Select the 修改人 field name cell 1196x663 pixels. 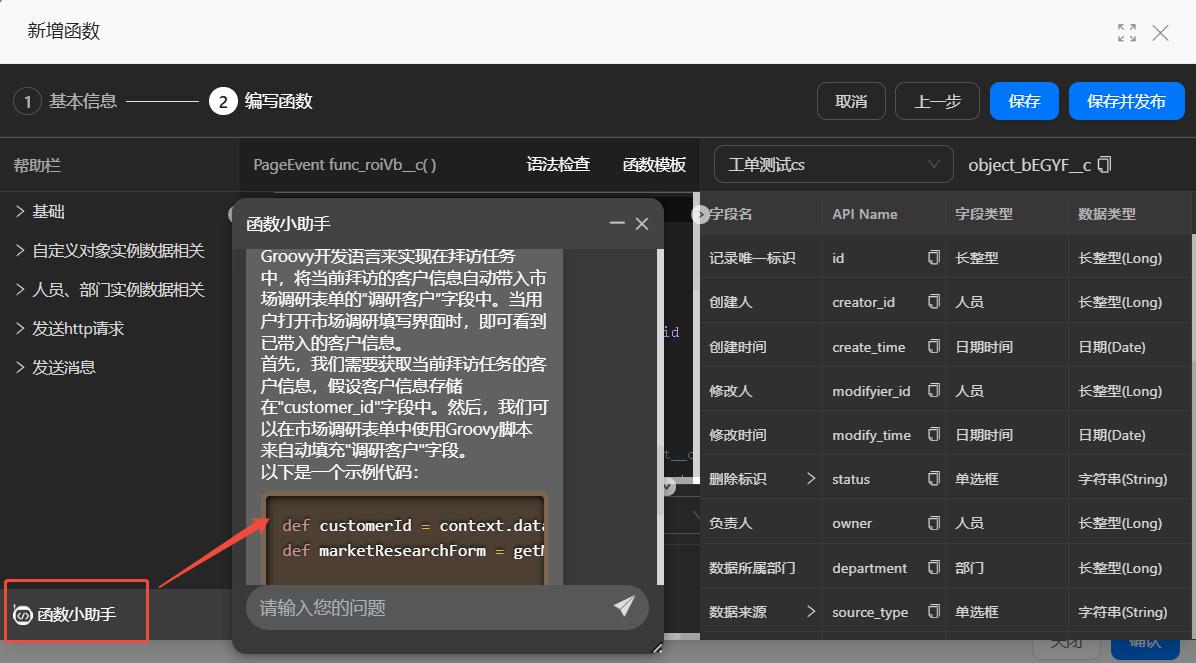click(x=731, y=391)
